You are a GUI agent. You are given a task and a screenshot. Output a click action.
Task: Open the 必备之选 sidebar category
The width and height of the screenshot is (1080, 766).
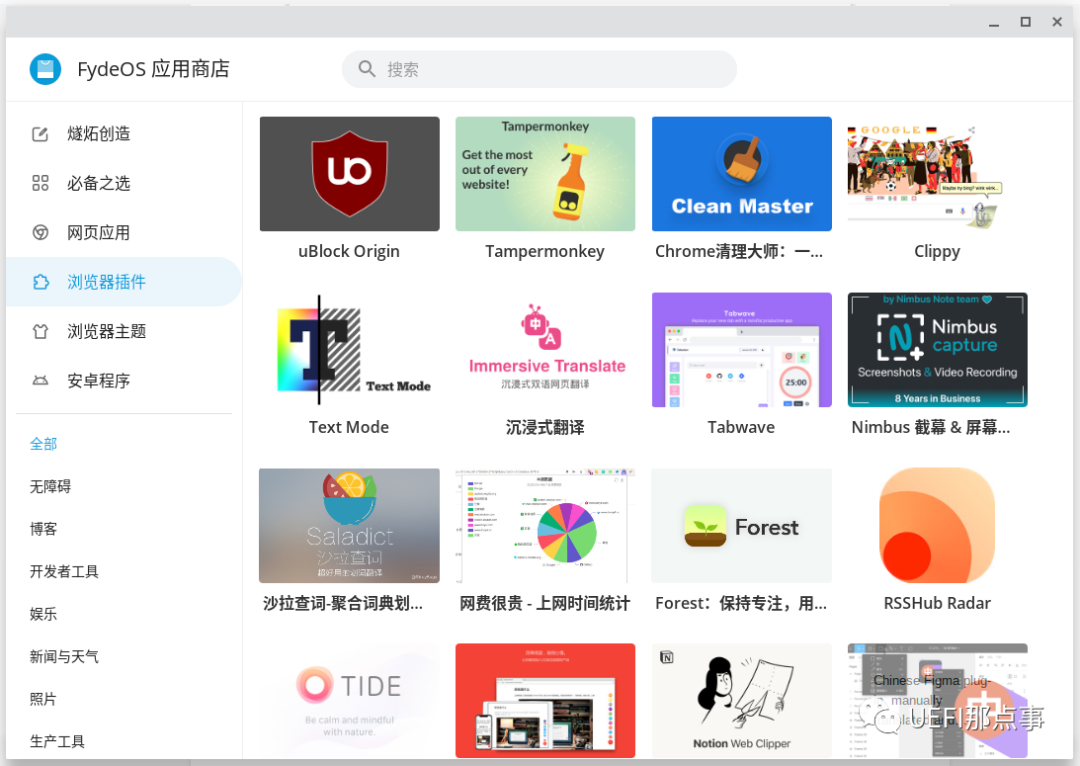(x=98, y=183)
